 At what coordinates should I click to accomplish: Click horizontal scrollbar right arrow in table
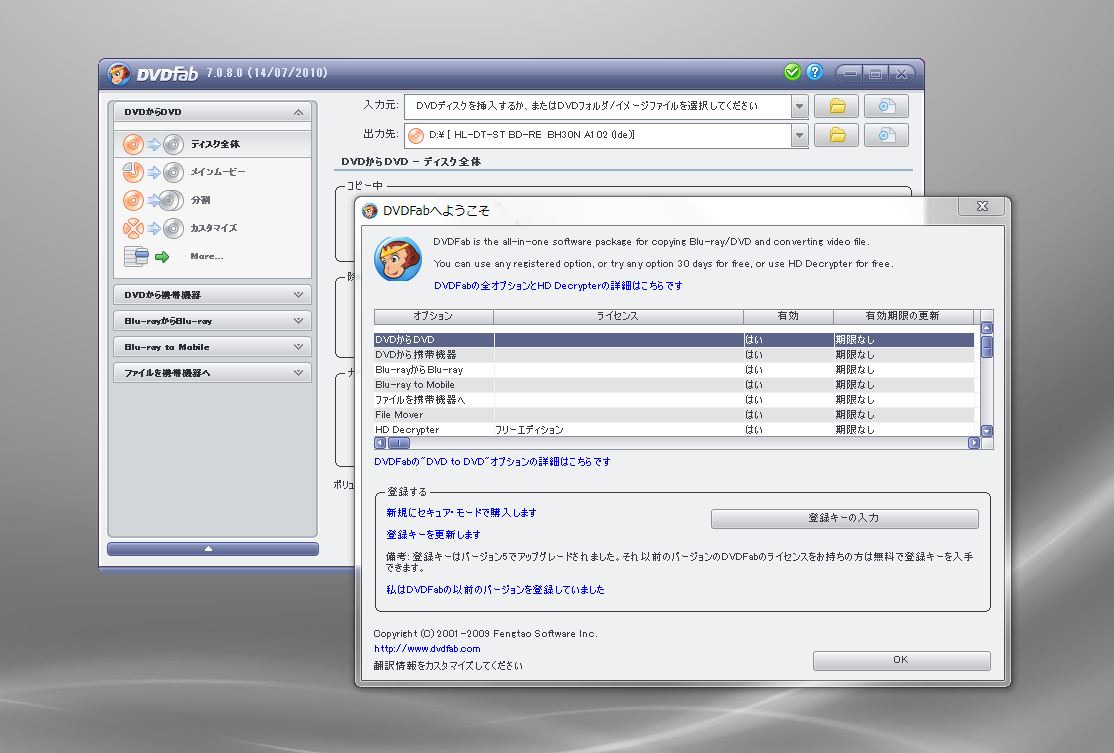(973, 443)
